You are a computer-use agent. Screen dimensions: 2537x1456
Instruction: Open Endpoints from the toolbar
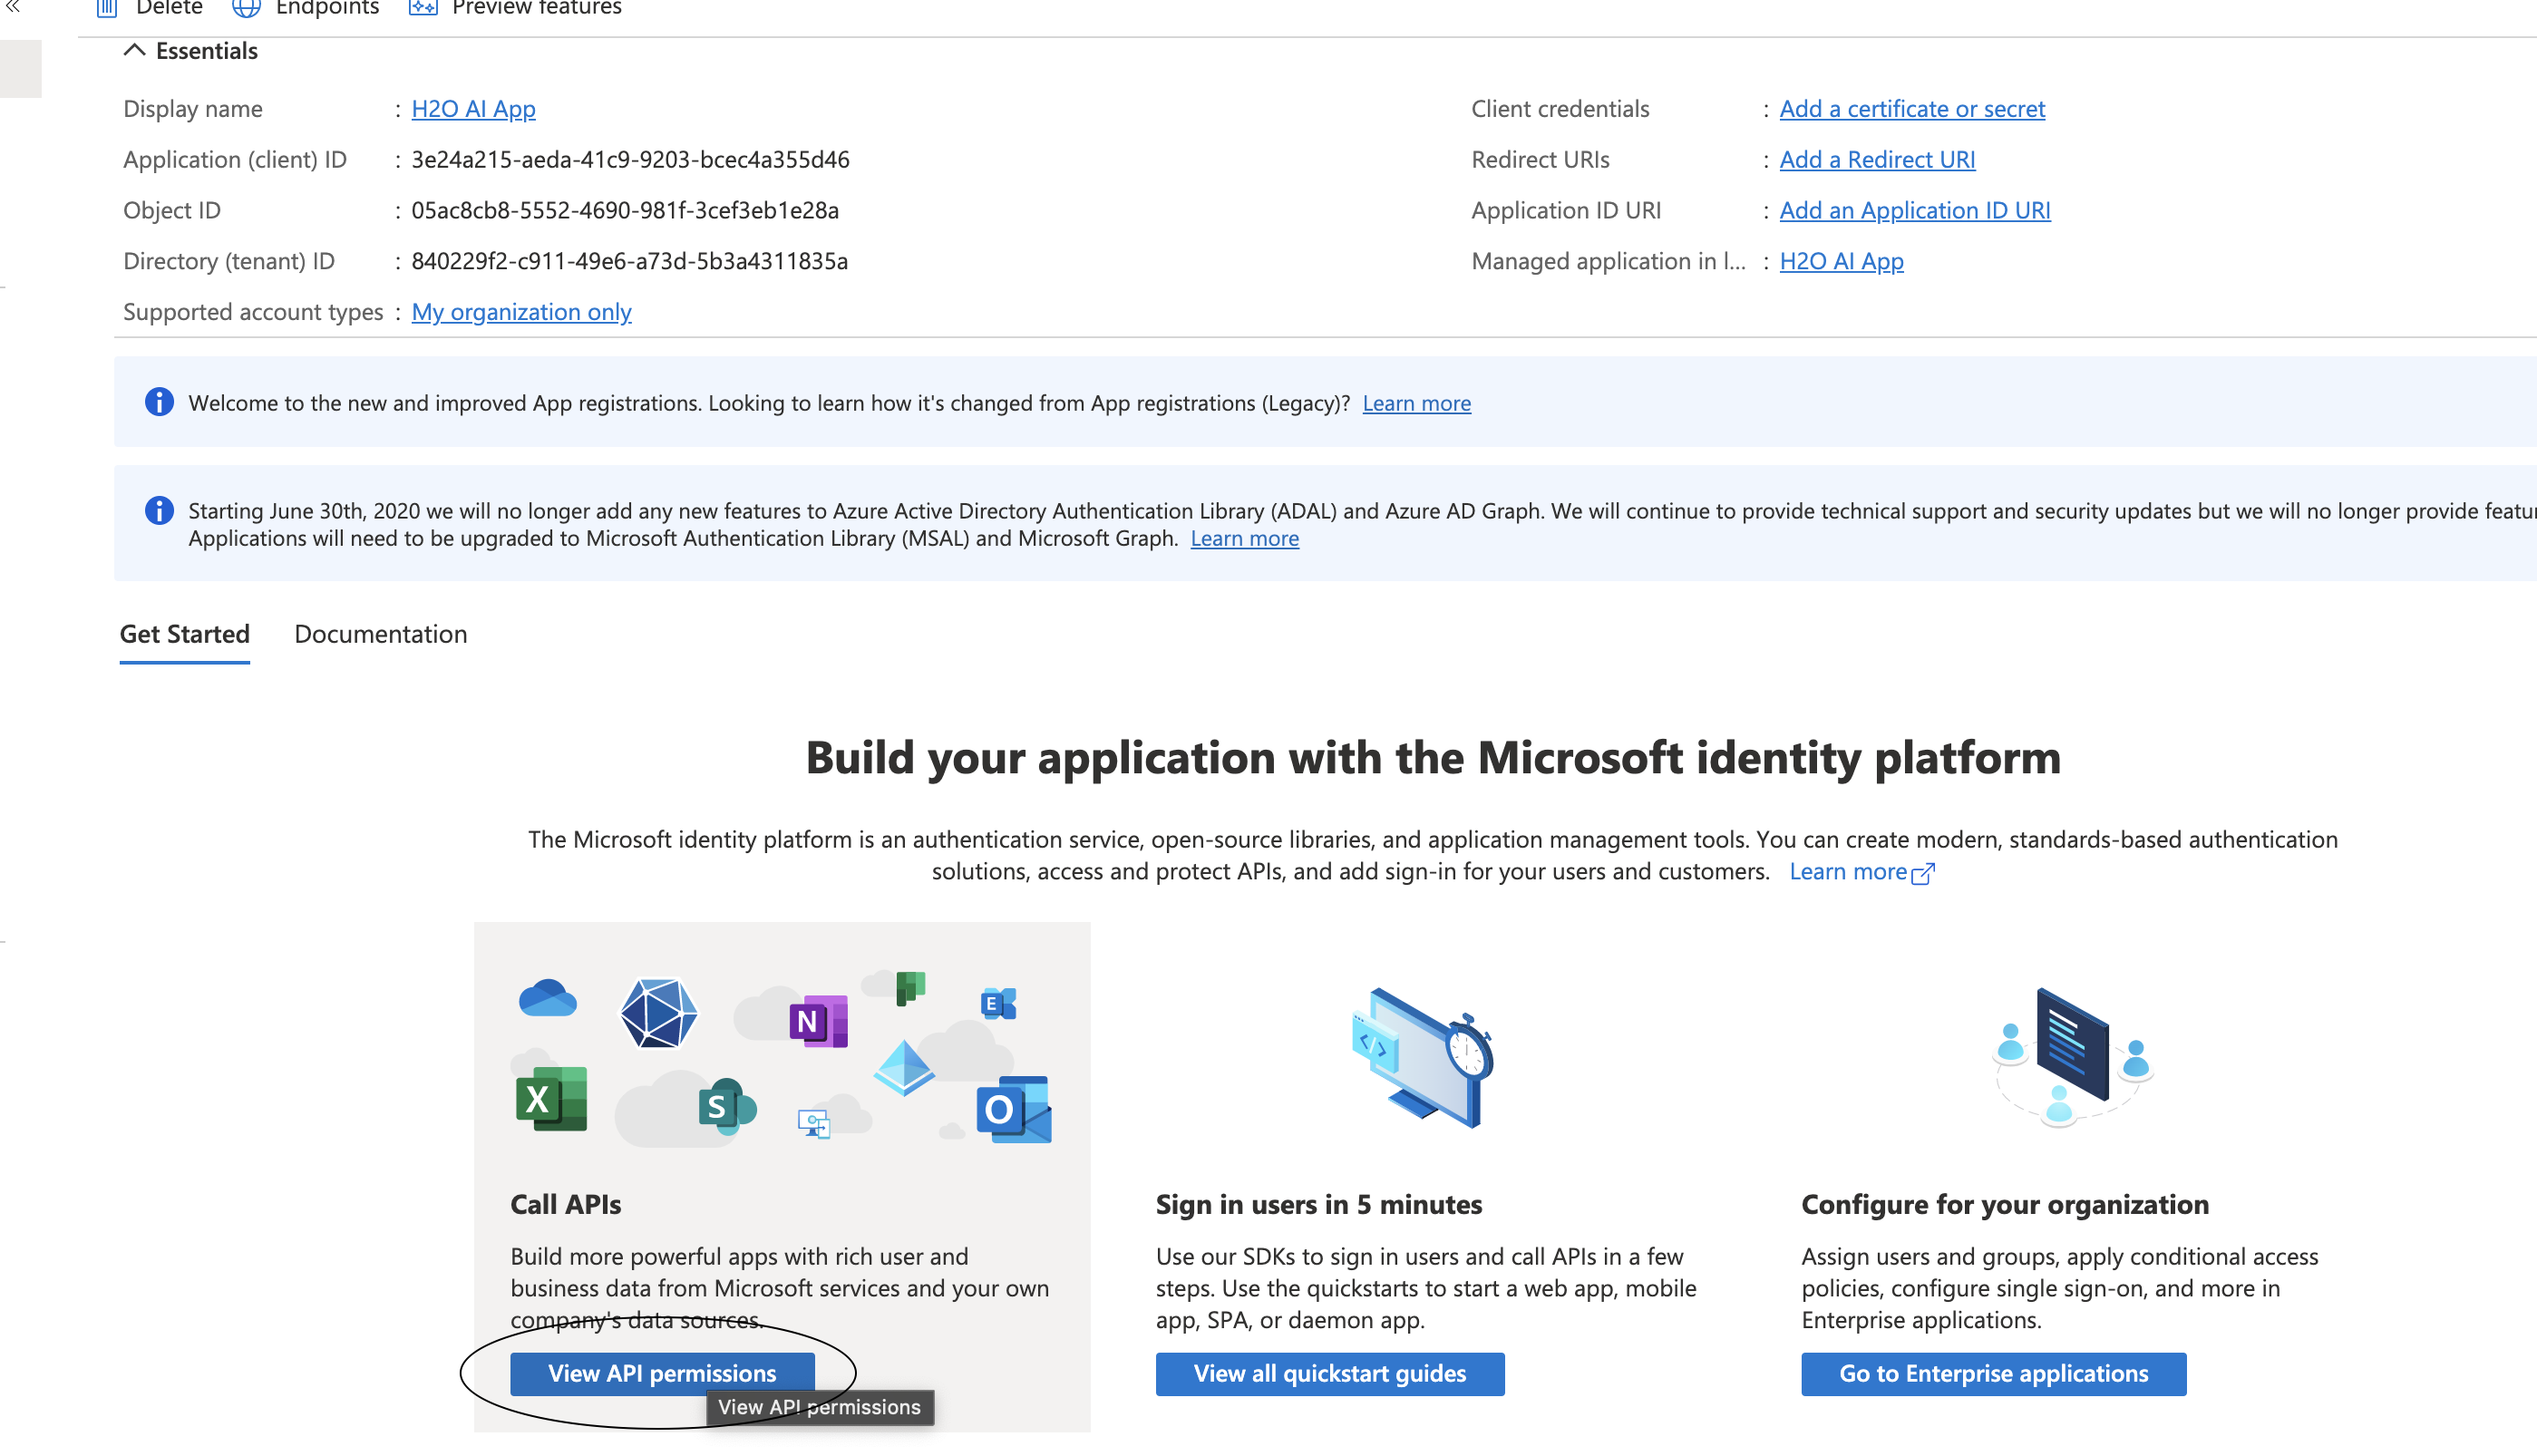point(327,8)
